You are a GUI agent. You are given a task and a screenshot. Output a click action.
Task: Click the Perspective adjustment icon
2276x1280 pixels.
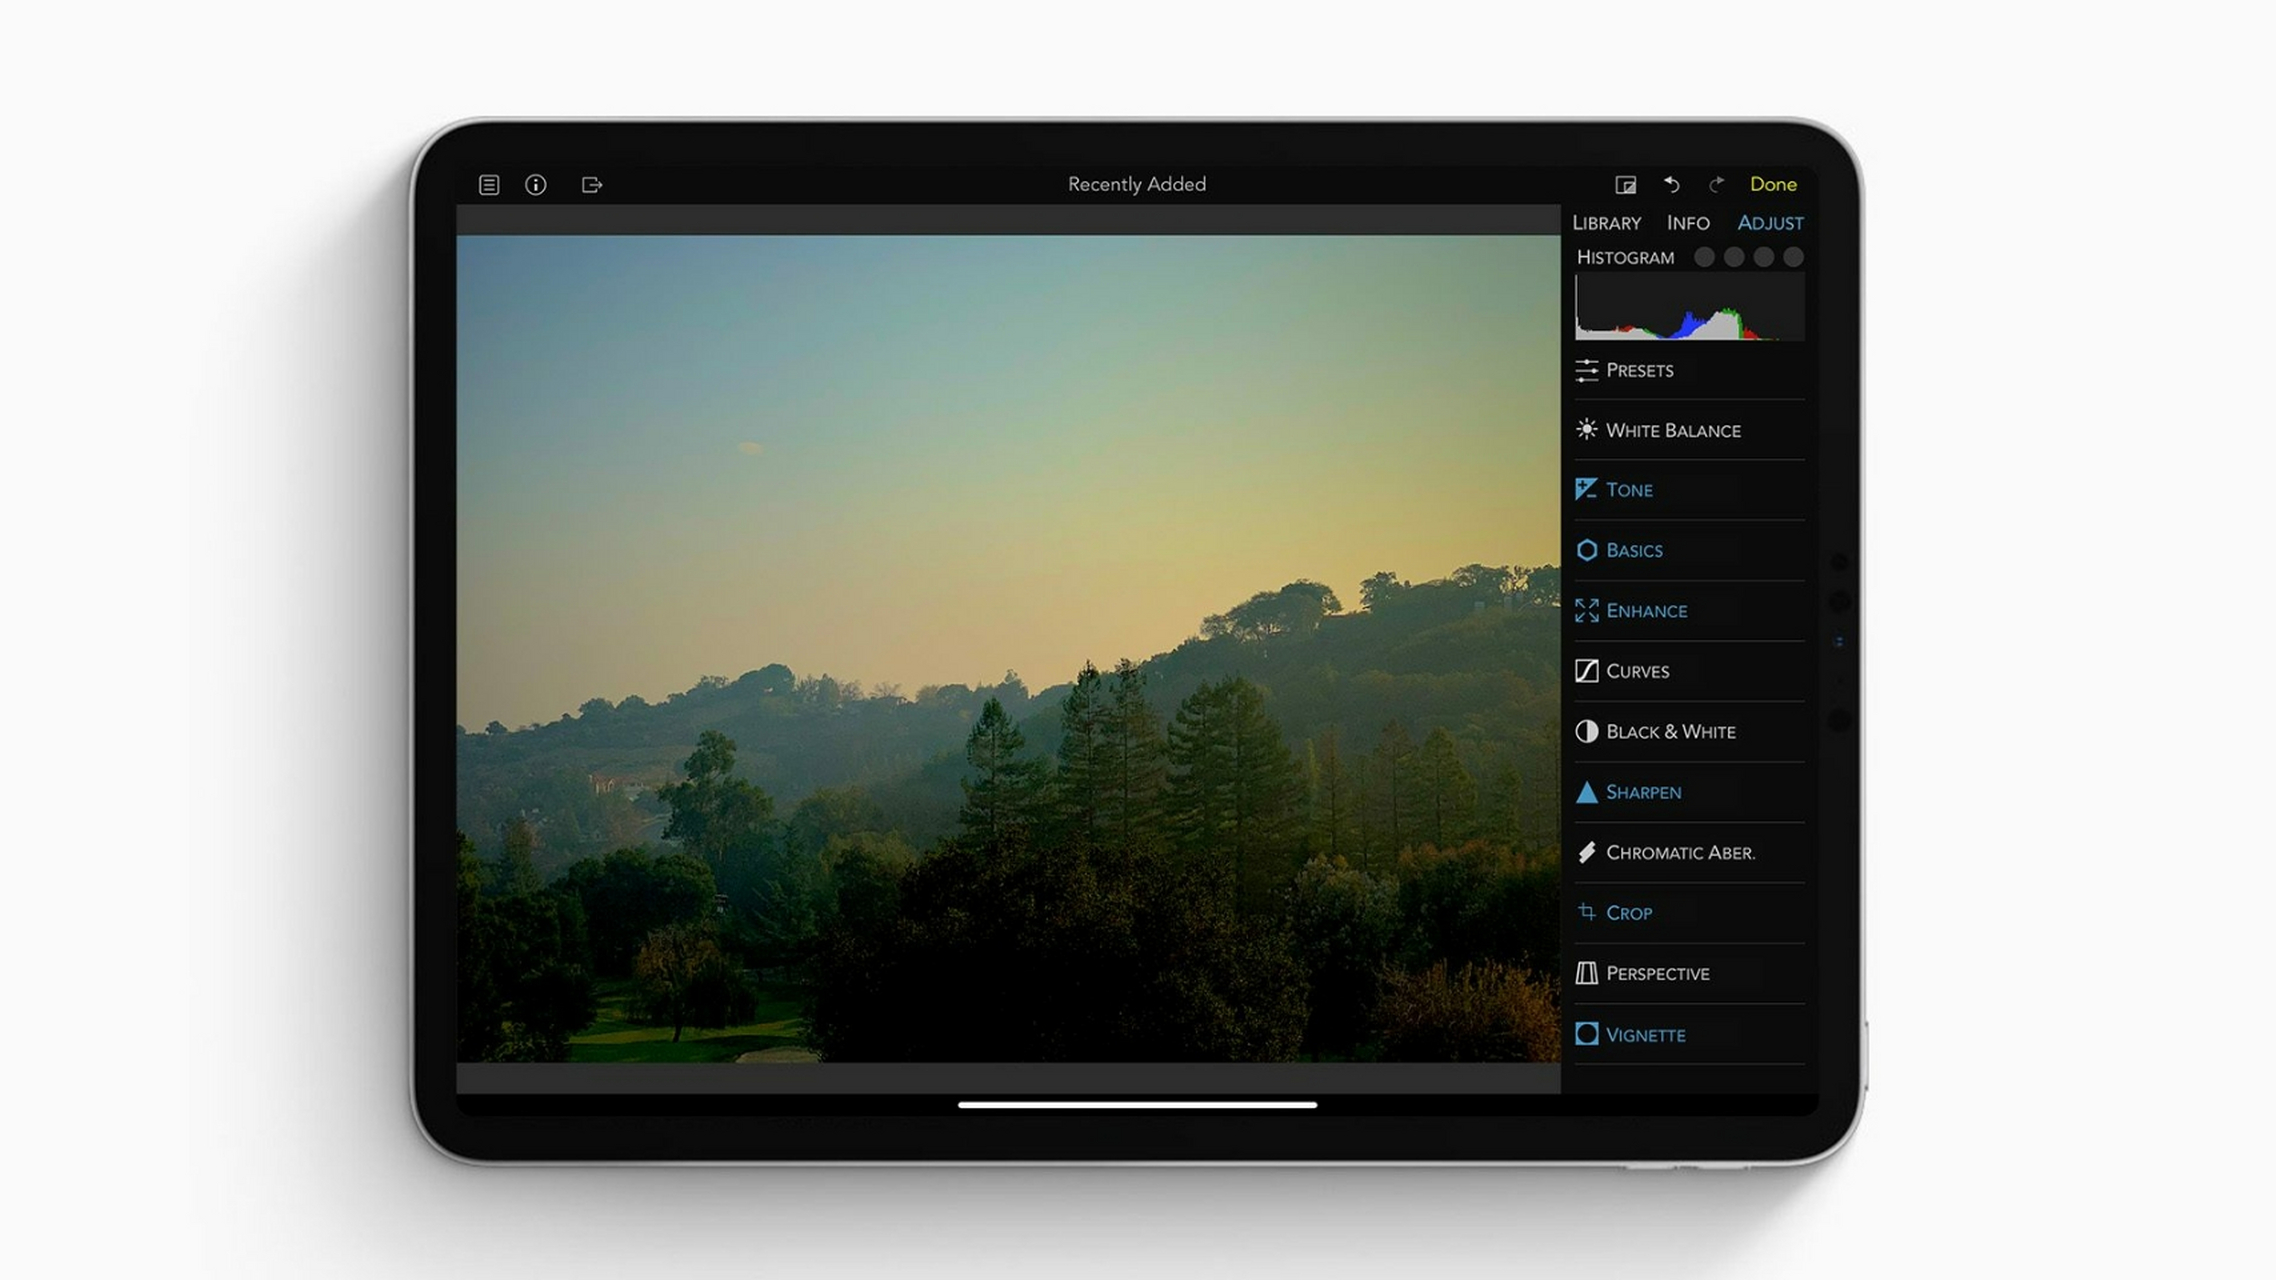tap(1587, 972)
